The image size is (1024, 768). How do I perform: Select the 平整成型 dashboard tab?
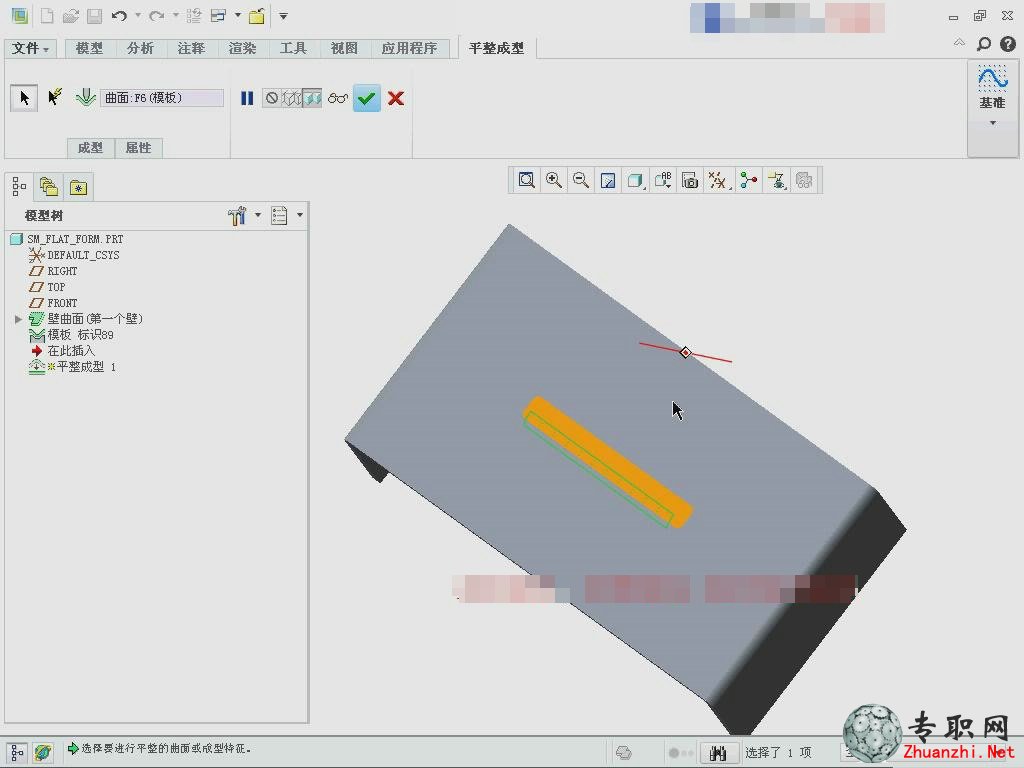pos(496,48)
